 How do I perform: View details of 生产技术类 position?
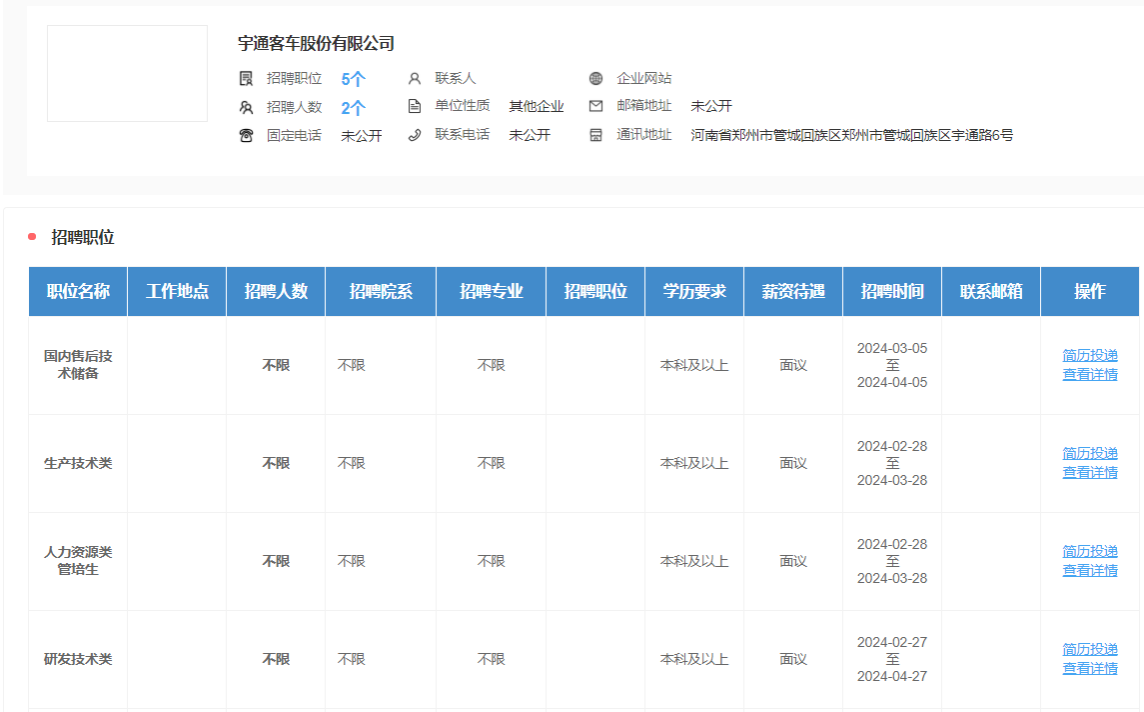1089,472
